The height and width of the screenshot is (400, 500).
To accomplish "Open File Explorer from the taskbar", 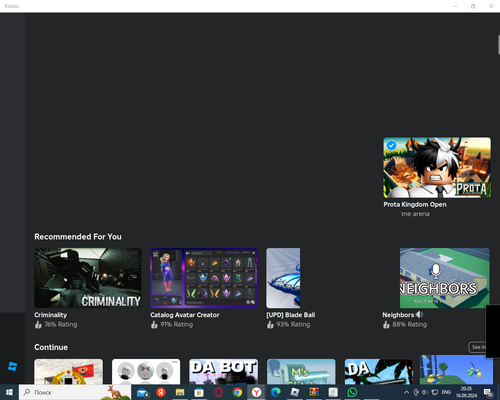I will pos(180,392).
